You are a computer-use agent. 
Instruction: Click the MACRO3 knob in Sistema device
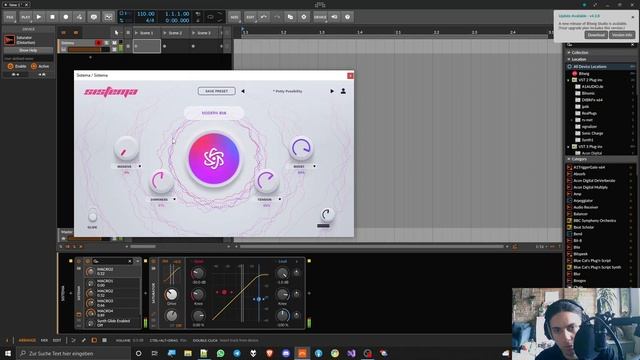90,303
